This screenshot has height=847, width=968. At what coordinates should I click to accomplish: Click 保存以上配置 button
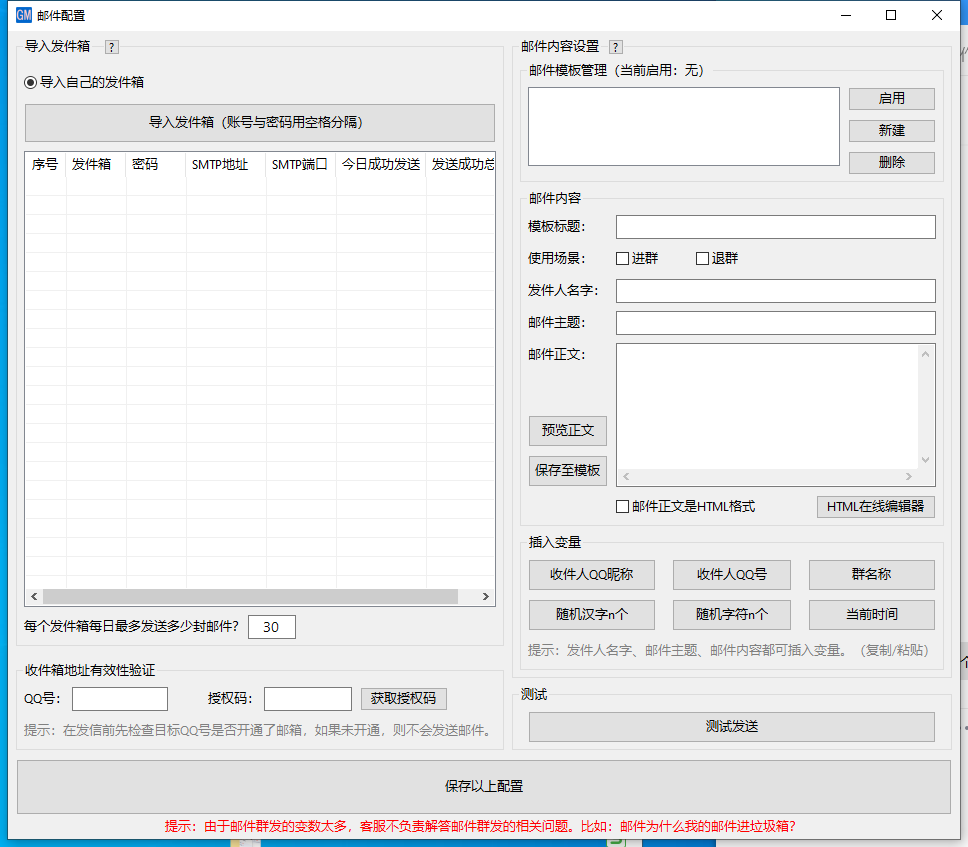click(483, 786)
